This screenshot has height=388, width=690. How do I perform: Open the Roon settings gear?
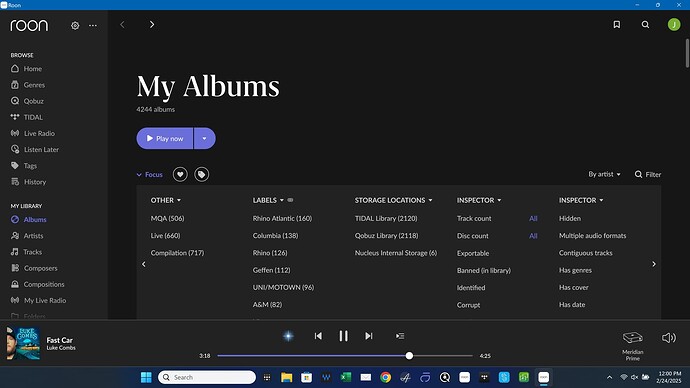pos(75,26)
